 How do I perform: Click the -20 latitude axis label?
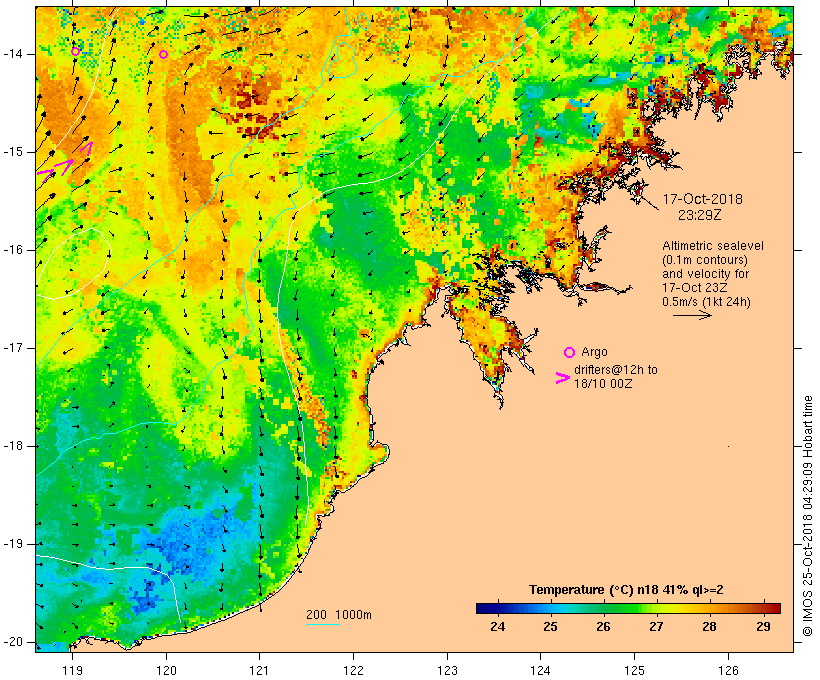13,642
